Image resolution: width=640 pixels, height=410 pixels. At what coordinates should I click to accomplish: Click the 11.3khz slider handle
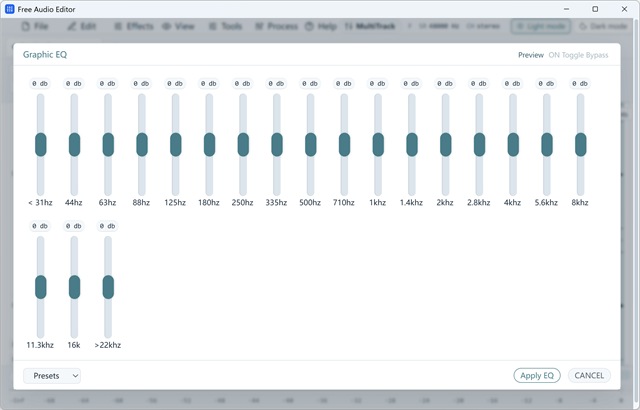pos(40,287)
